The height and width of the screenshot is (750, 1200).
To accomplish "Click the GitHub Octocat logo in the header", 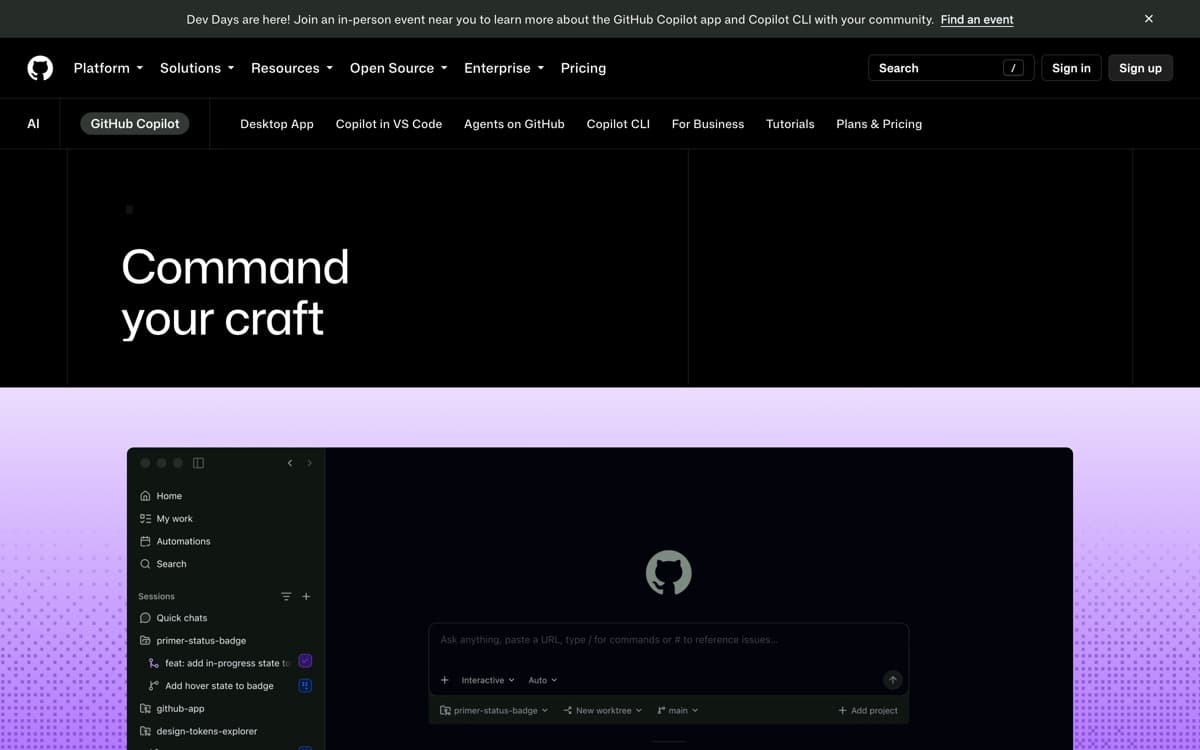I will [x=40, y=68].
